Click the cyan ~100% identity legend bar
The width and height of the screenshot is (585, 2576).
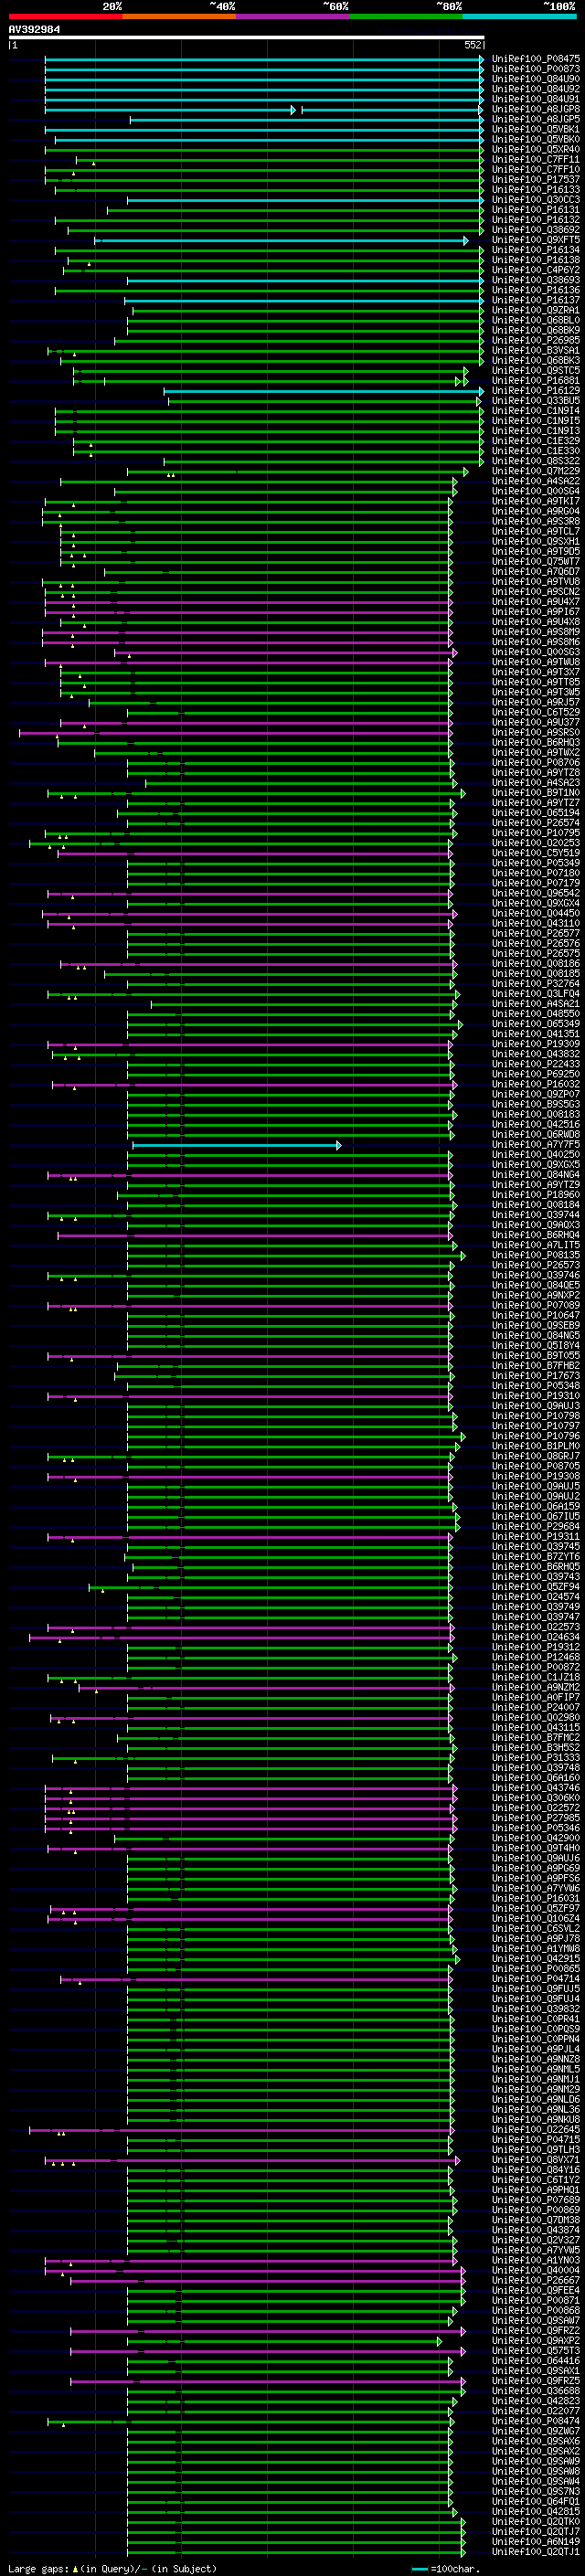(520, 16)
